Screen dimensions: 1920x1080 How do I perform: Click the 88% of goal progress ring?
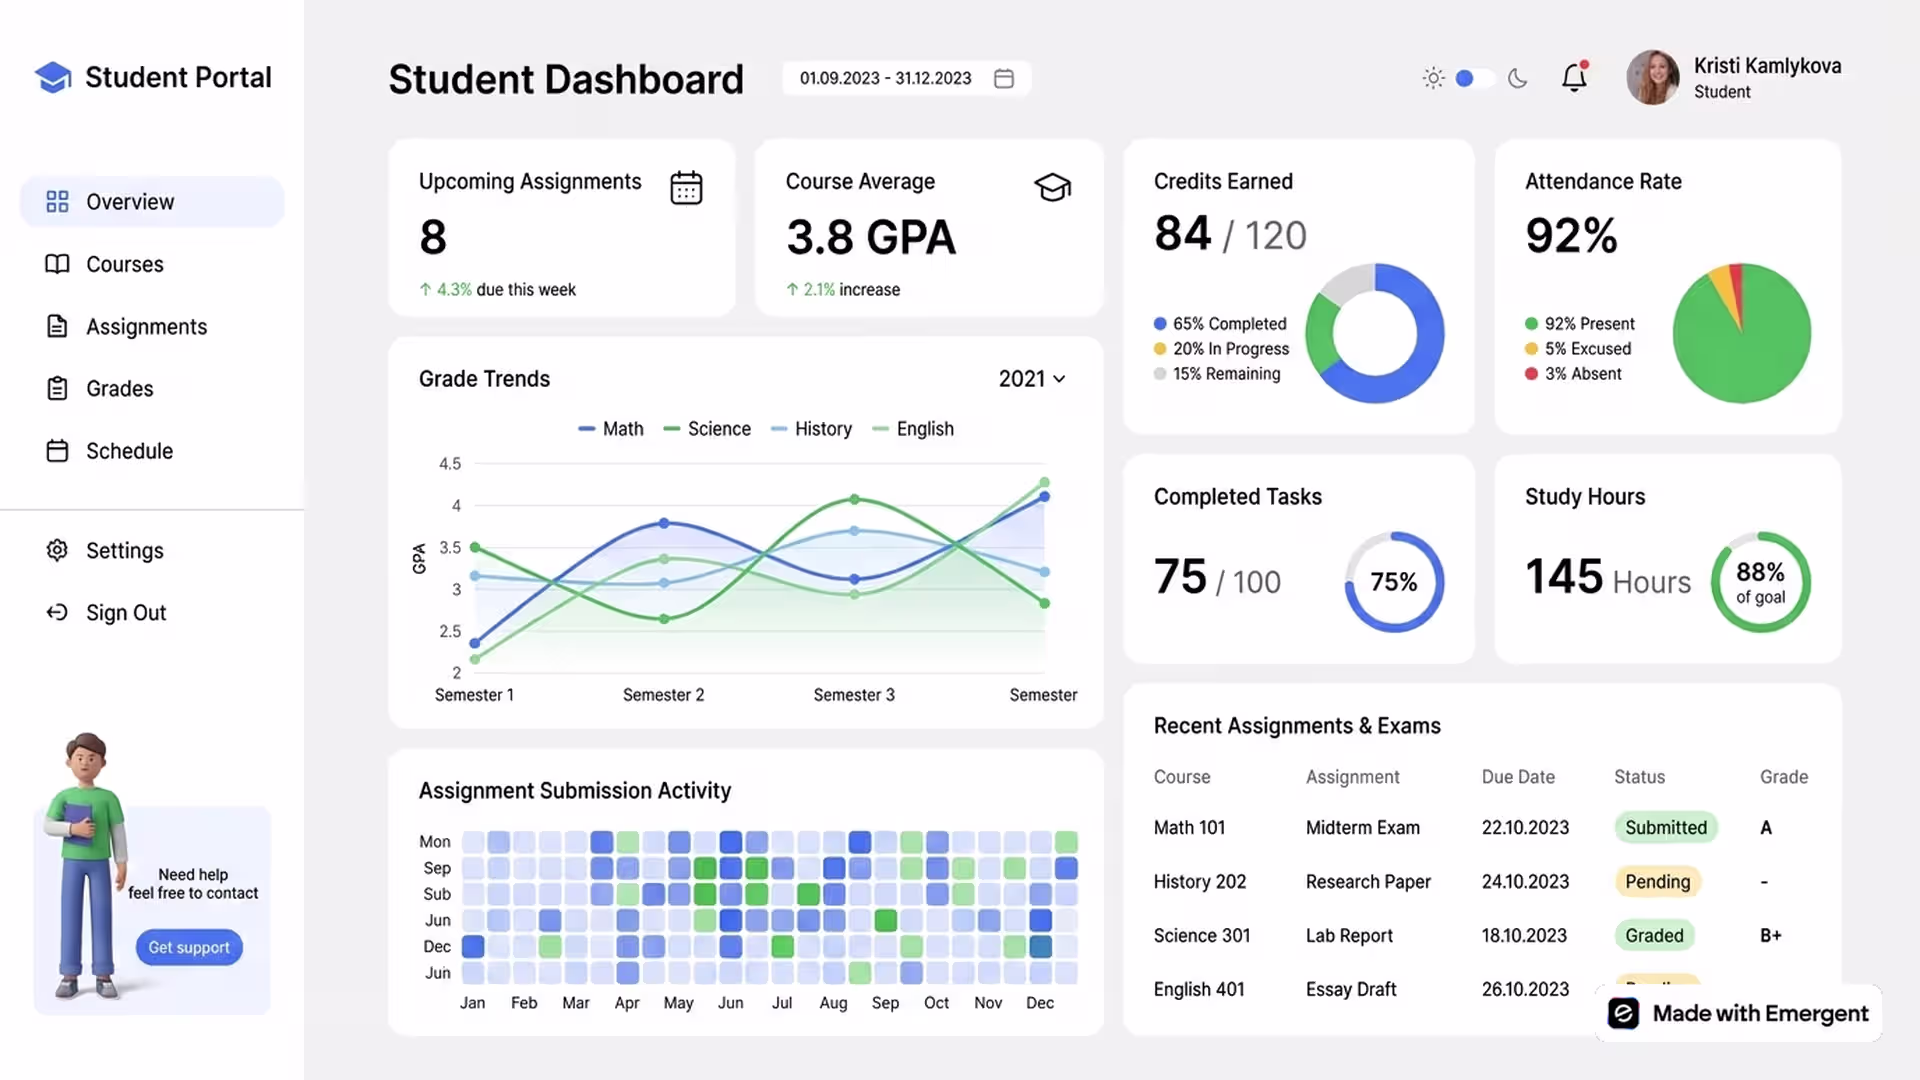click(x=1761, y=582)
